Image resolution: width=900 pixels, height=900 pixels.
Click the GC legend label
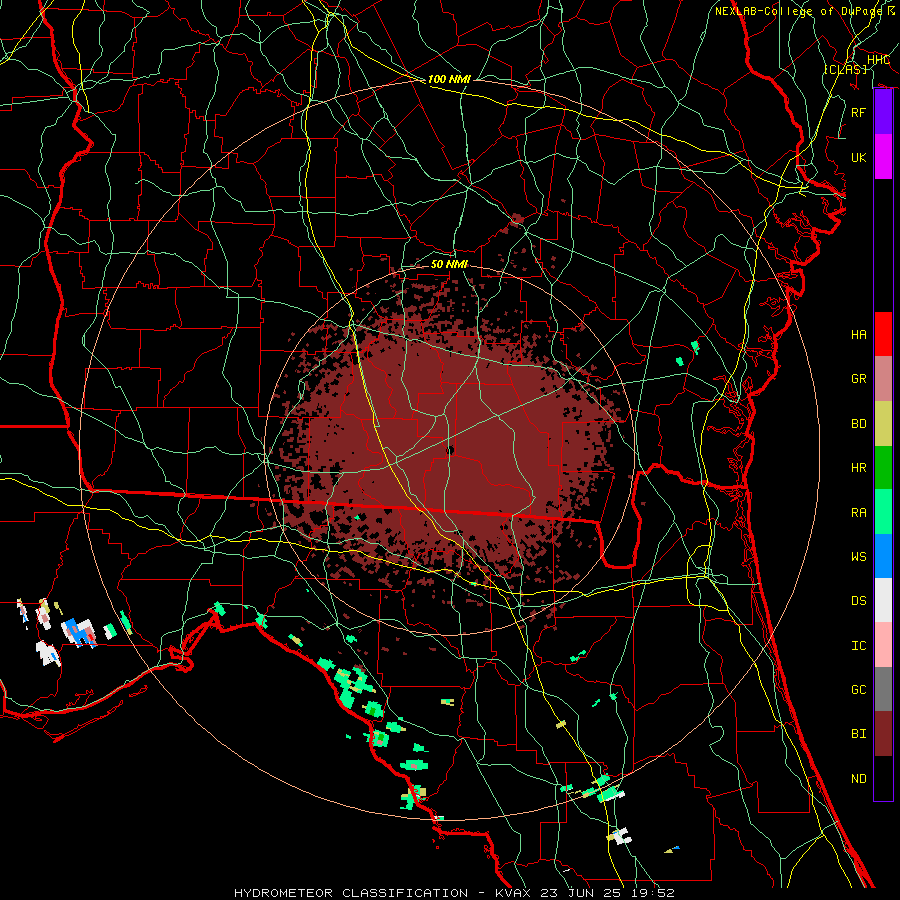point(859,690)
